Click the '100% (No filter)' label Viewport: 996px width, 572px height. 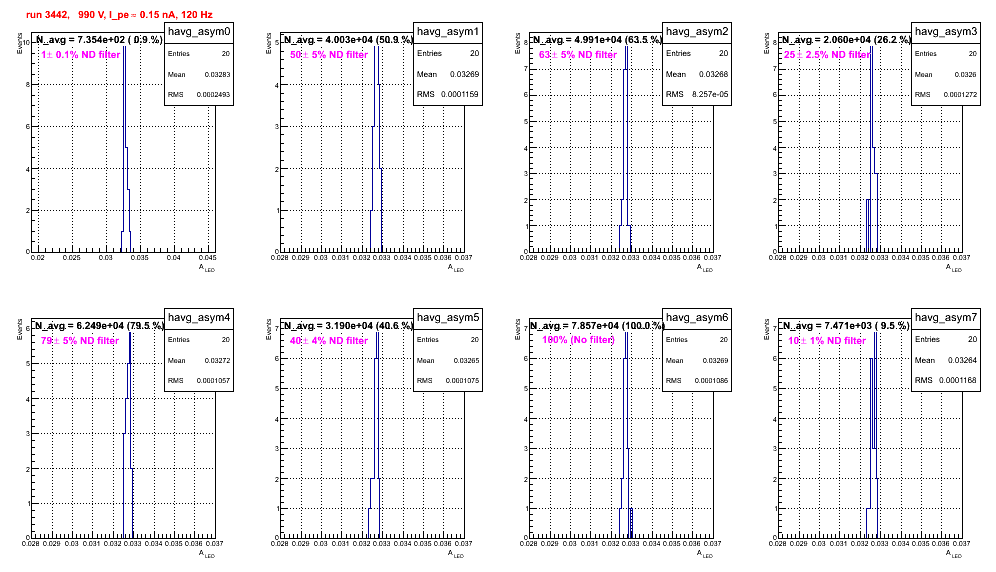coord(579,340)
